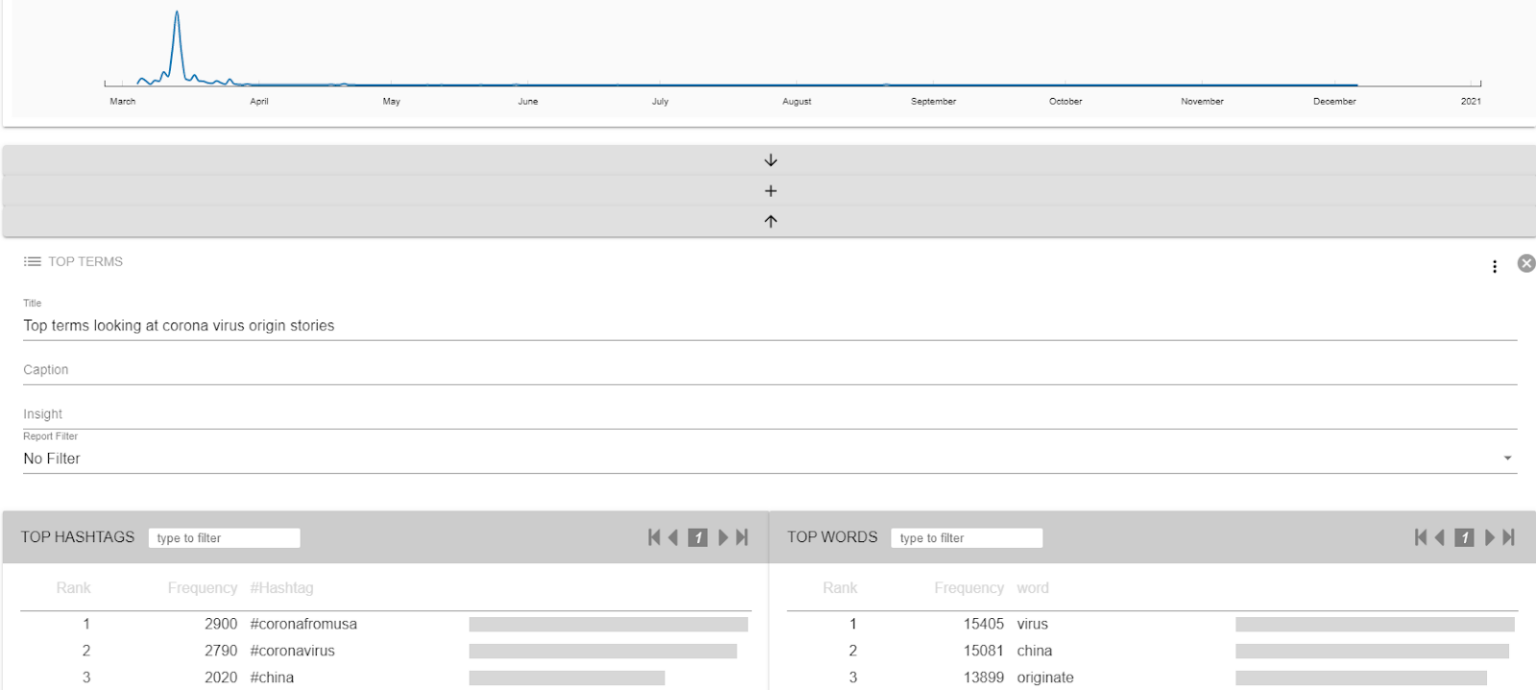Go to first page of Top Words
The width and height of the screenshot is (1536, 690).
(1421, 537)
